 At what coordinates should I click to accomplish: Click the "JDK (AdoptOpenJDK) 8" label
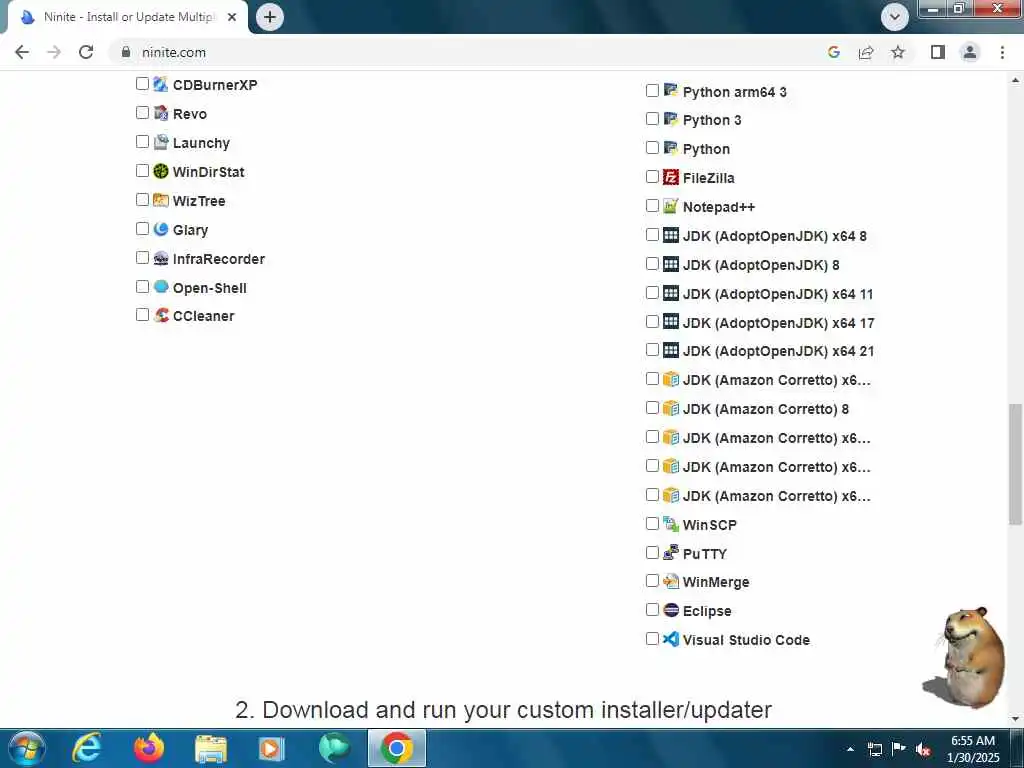tap(761, 265)
